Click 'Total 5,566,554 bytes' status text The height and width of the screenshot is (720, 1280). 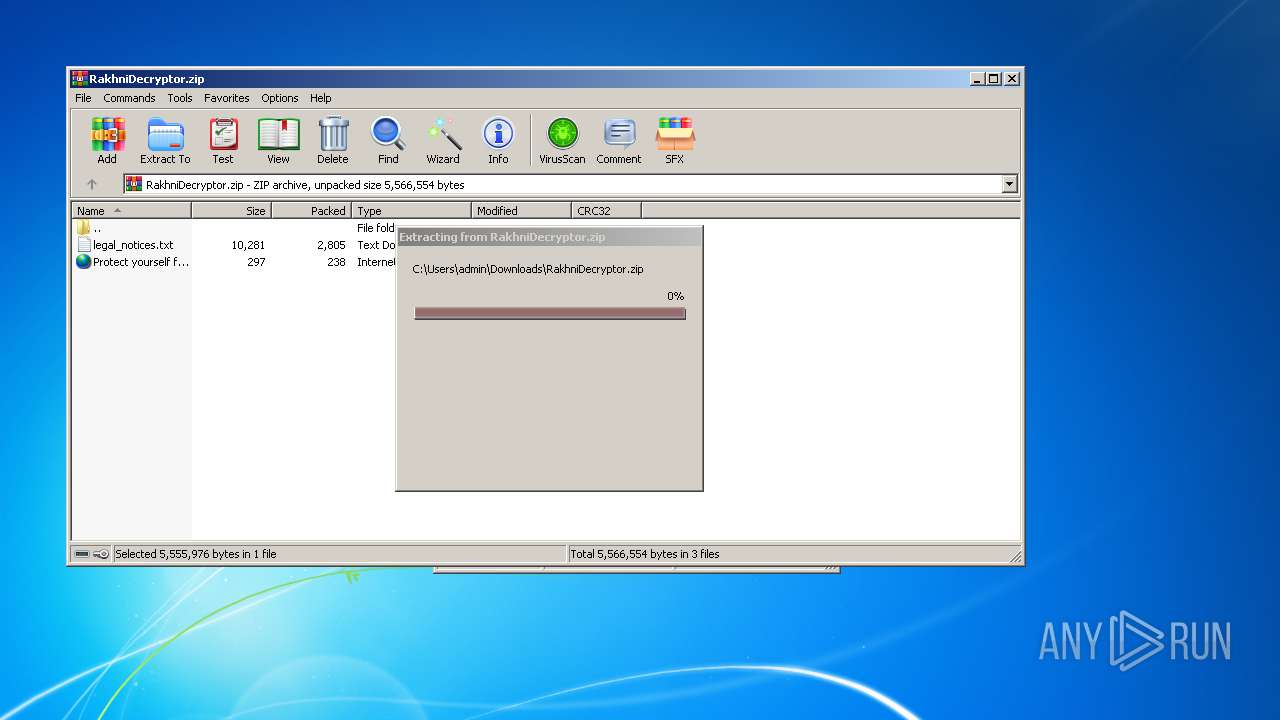645,554
